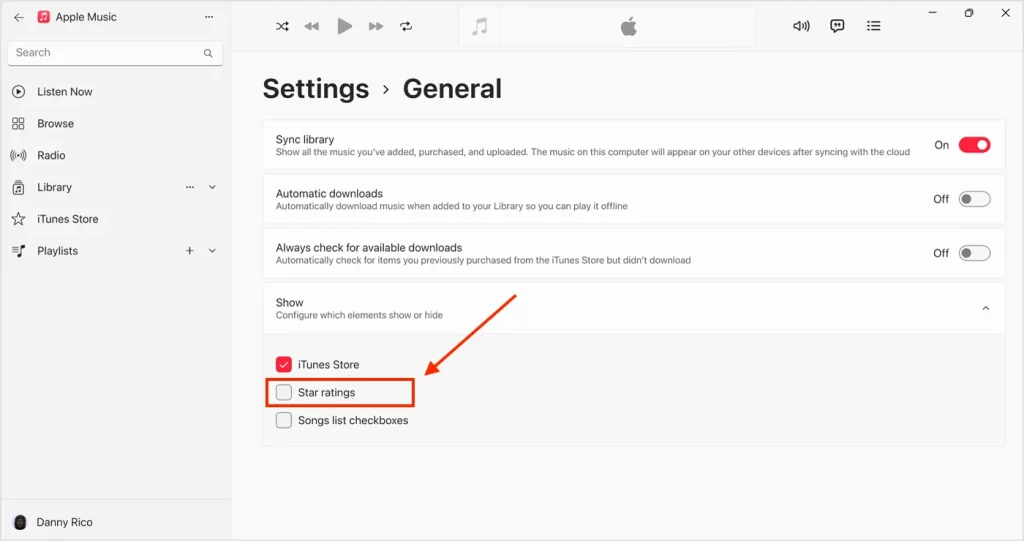Image resolution: width=1024 pixels, height=541 pixels.
Task: Click the music note artwork placeholder
Action: click(479, 26)
